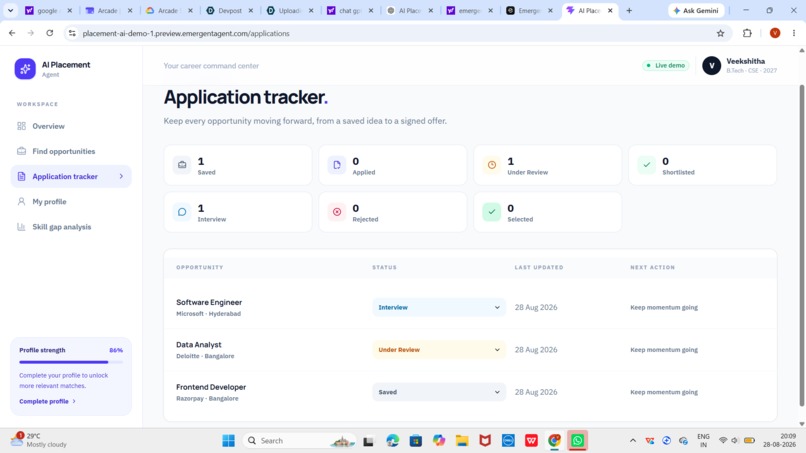Open a new tab with plus button
This screenshot has width=806, height=453.
pos(629,10)
